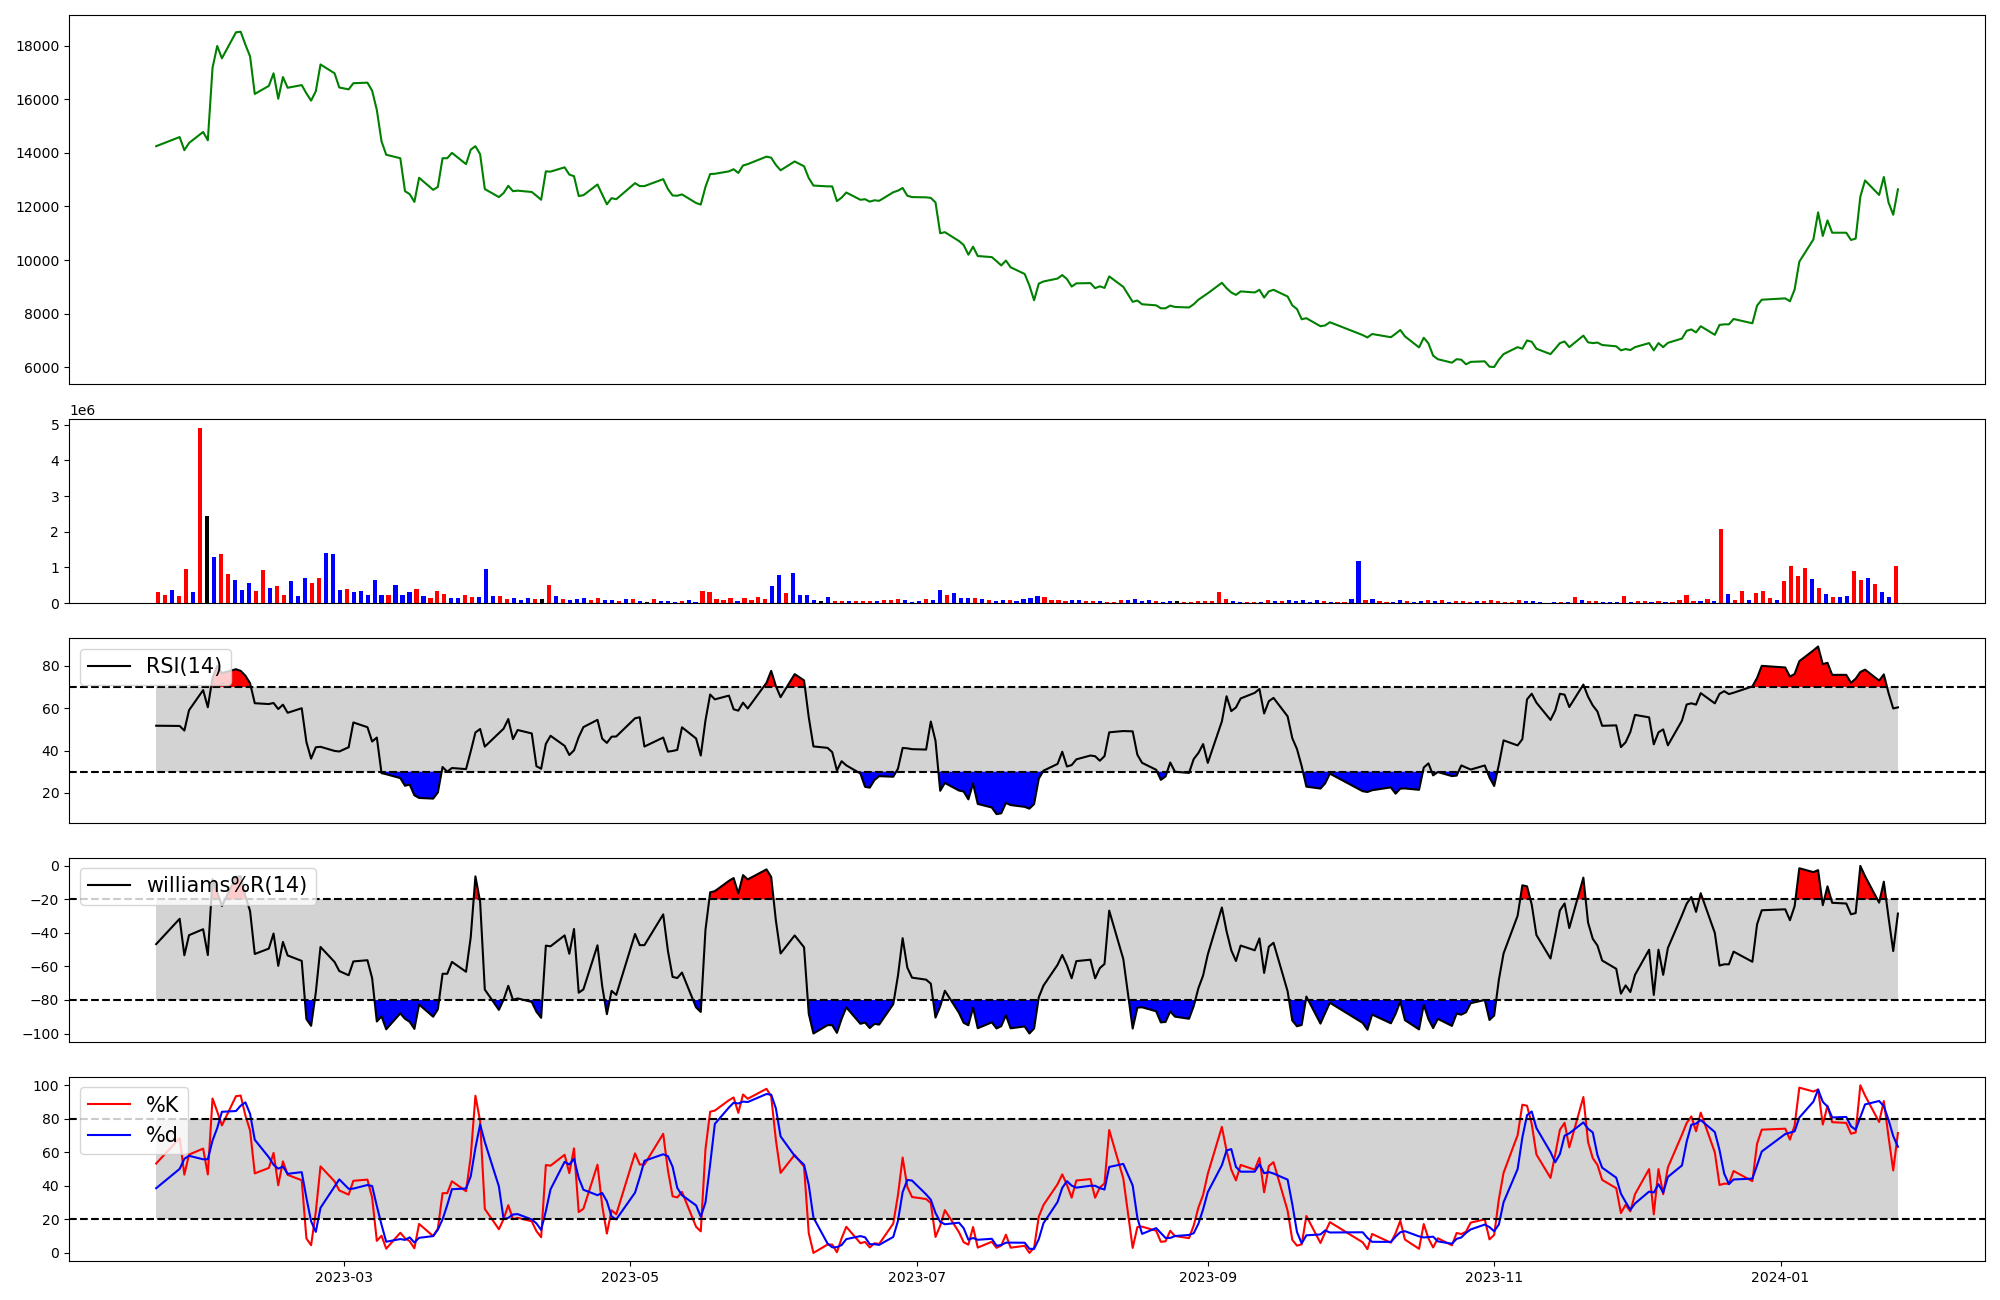Click the 2023-03 date tick label
The width and height of the screenshot is (2000, 1300).
pos(344,1277)
